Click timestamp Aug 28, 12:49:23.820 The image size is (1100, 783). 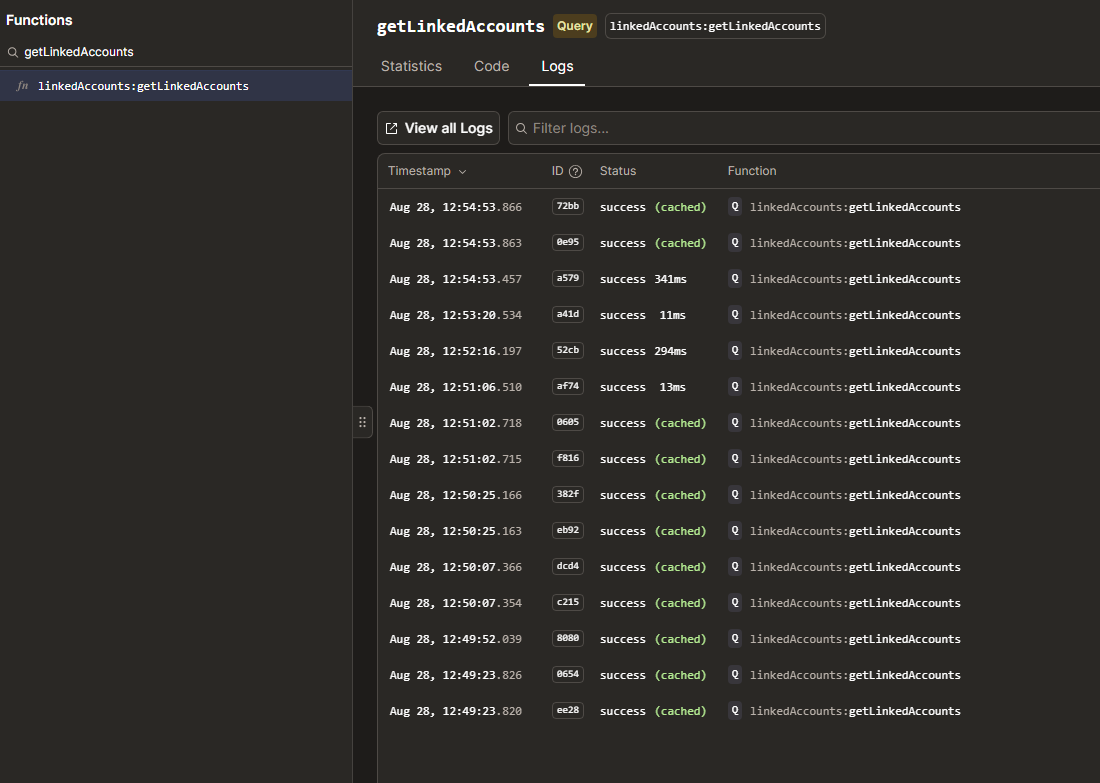[456, 711]
